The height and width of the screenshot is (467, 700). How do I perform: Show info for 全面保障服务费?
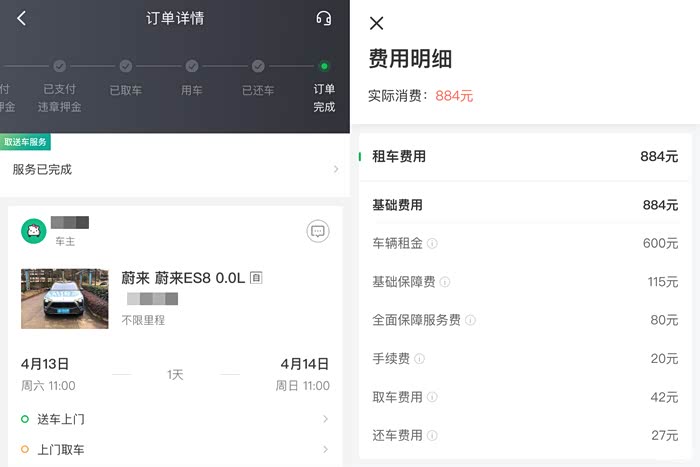coord(470,320)
